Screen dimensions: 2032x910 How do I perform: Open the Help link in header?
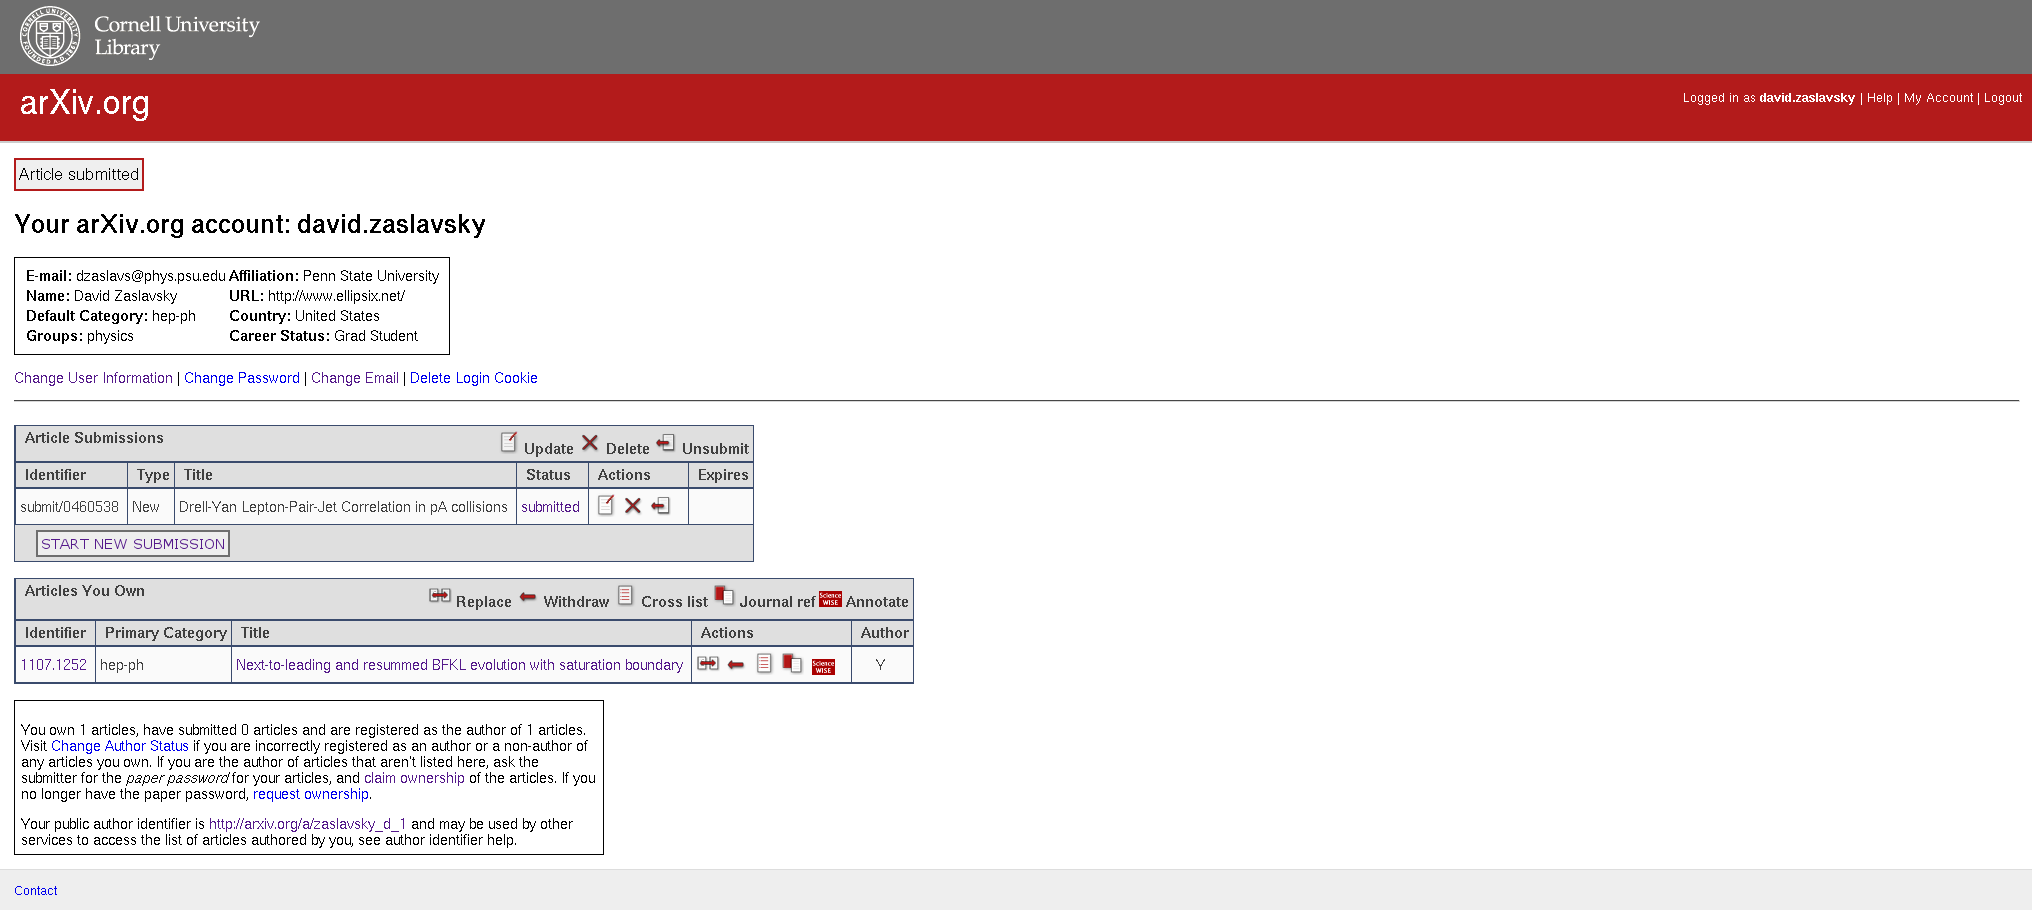click(1880, 98)
